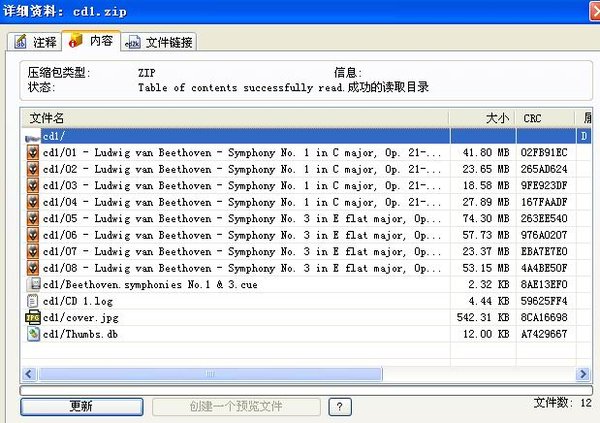This screenshot has height=423, width=600.
Task: Select row cd1/02 Symphony No. 1
Action: (x=306, y=169)
